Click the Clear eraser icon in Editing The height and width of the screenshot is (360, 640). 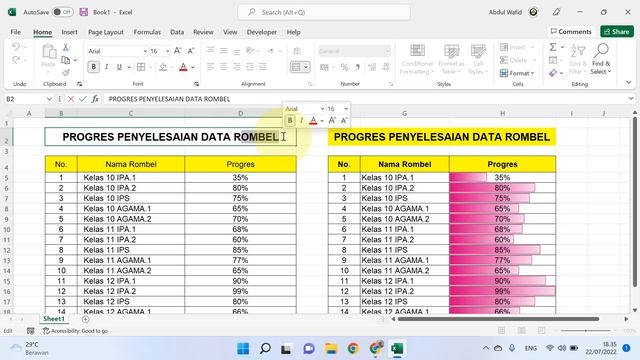point(553,73)
